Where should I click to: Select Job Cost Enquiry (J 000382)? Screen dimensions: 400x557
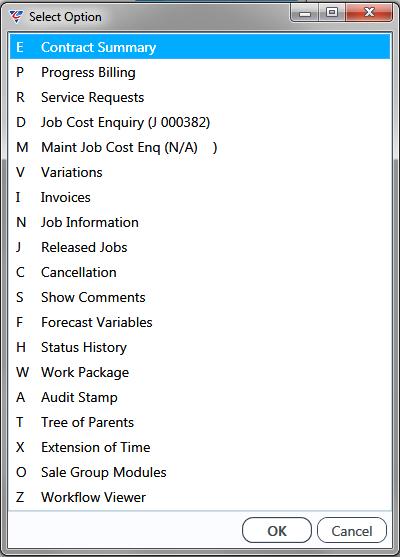[x=200, y=122]
